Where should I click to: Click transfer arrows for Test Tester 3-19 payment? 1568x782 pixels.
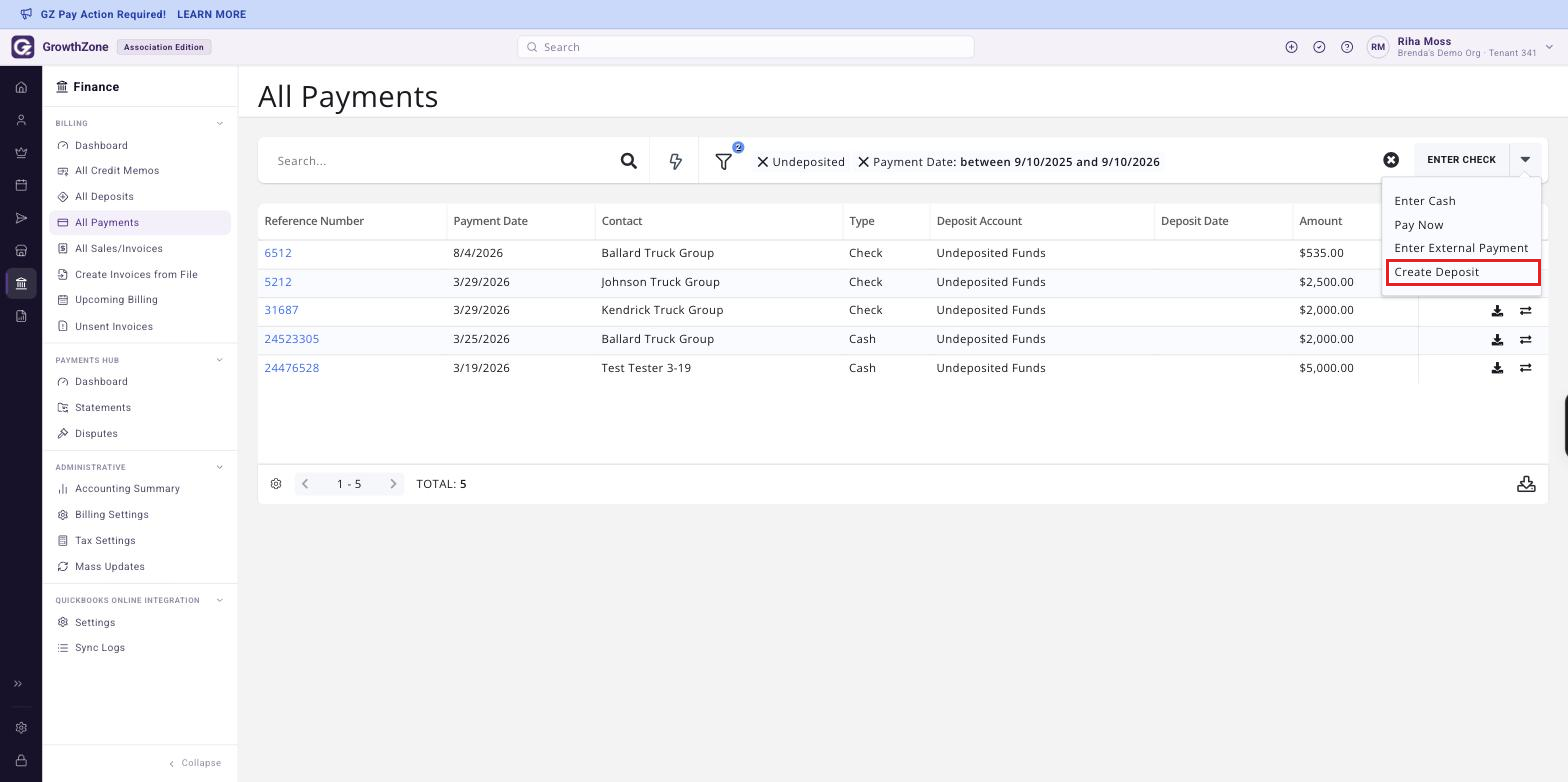1525,368
